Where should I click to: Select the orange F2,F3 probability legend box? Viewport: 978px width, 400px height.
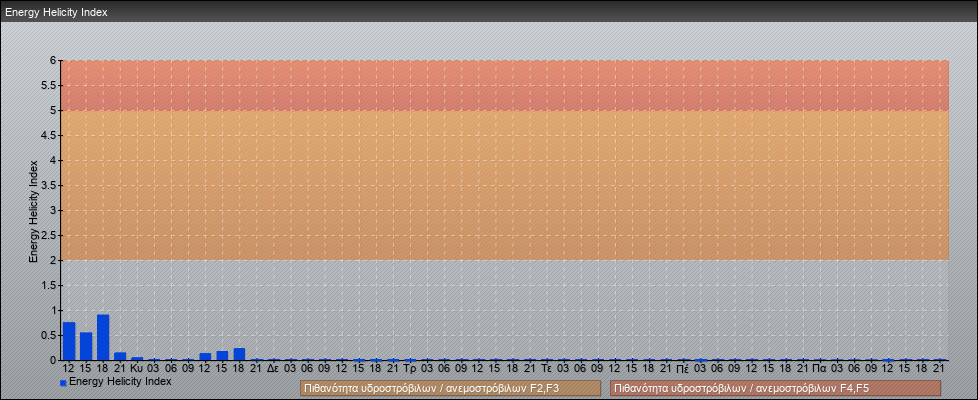(450, 388)
